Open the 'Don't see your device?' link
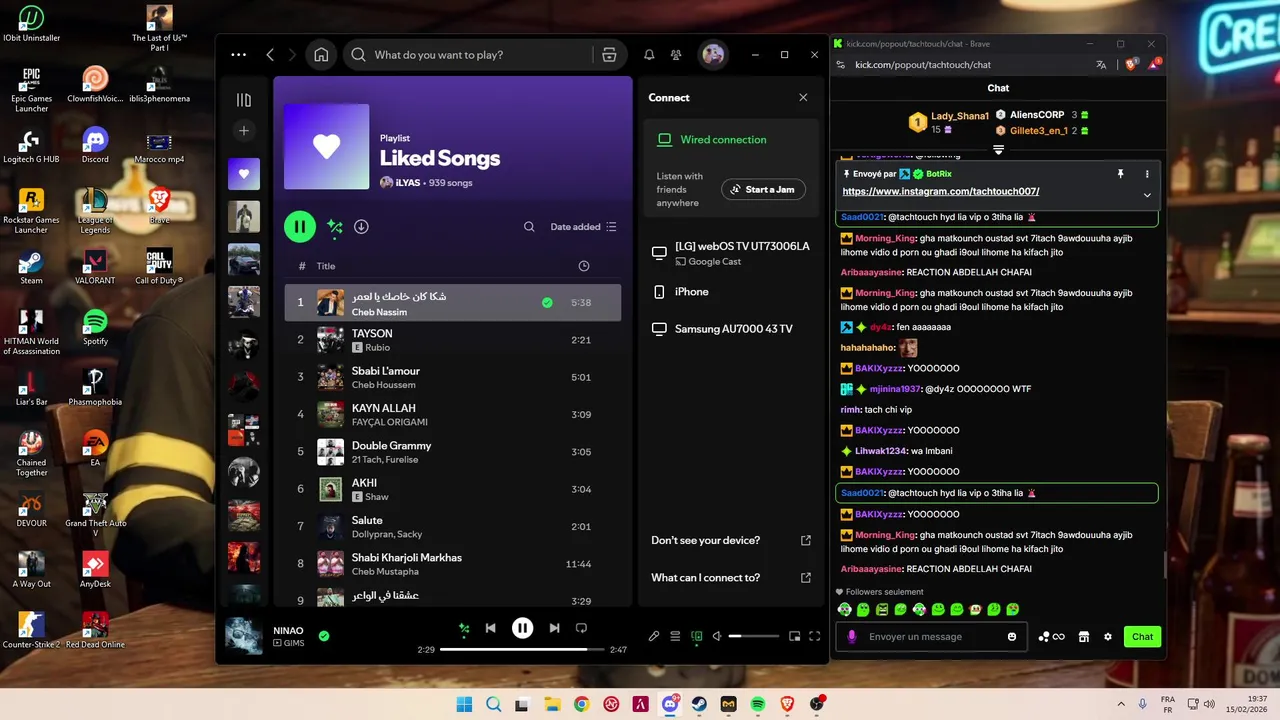This screenshot has height=720, width=1280. tap(730, 540)
